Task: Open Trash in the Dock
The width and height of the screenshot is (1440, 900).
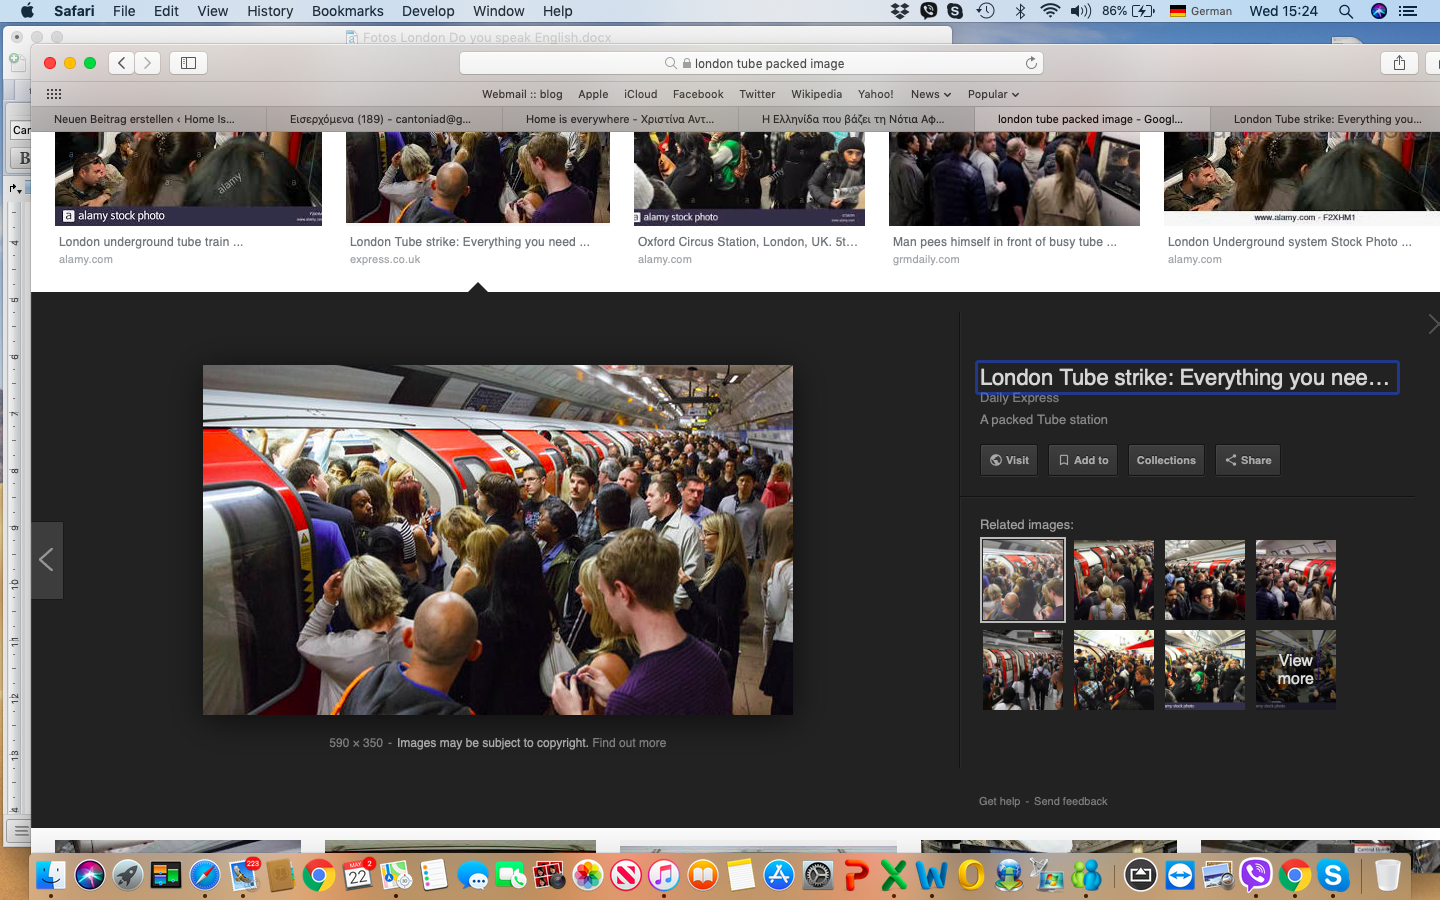Action: tap(1388, 876)
